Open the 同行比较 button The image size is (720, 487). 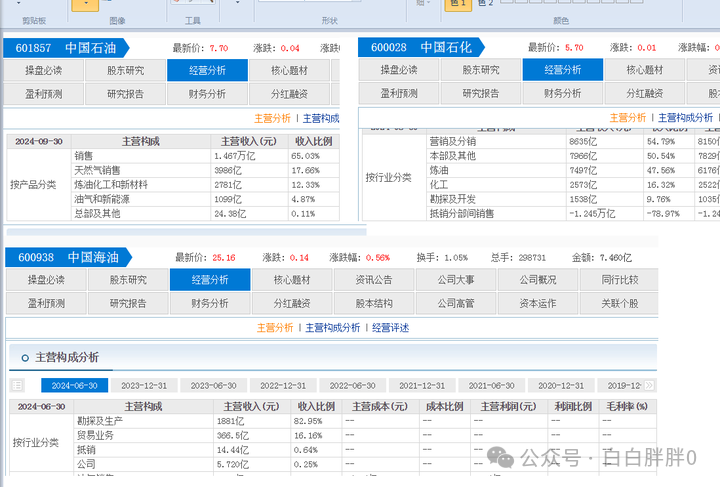(x=619, y=280)
